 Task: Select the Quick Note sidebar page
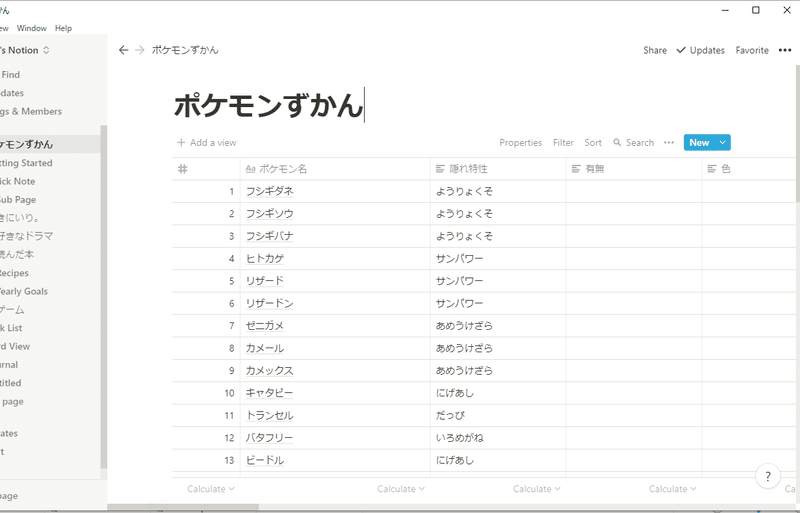[50, 181]
